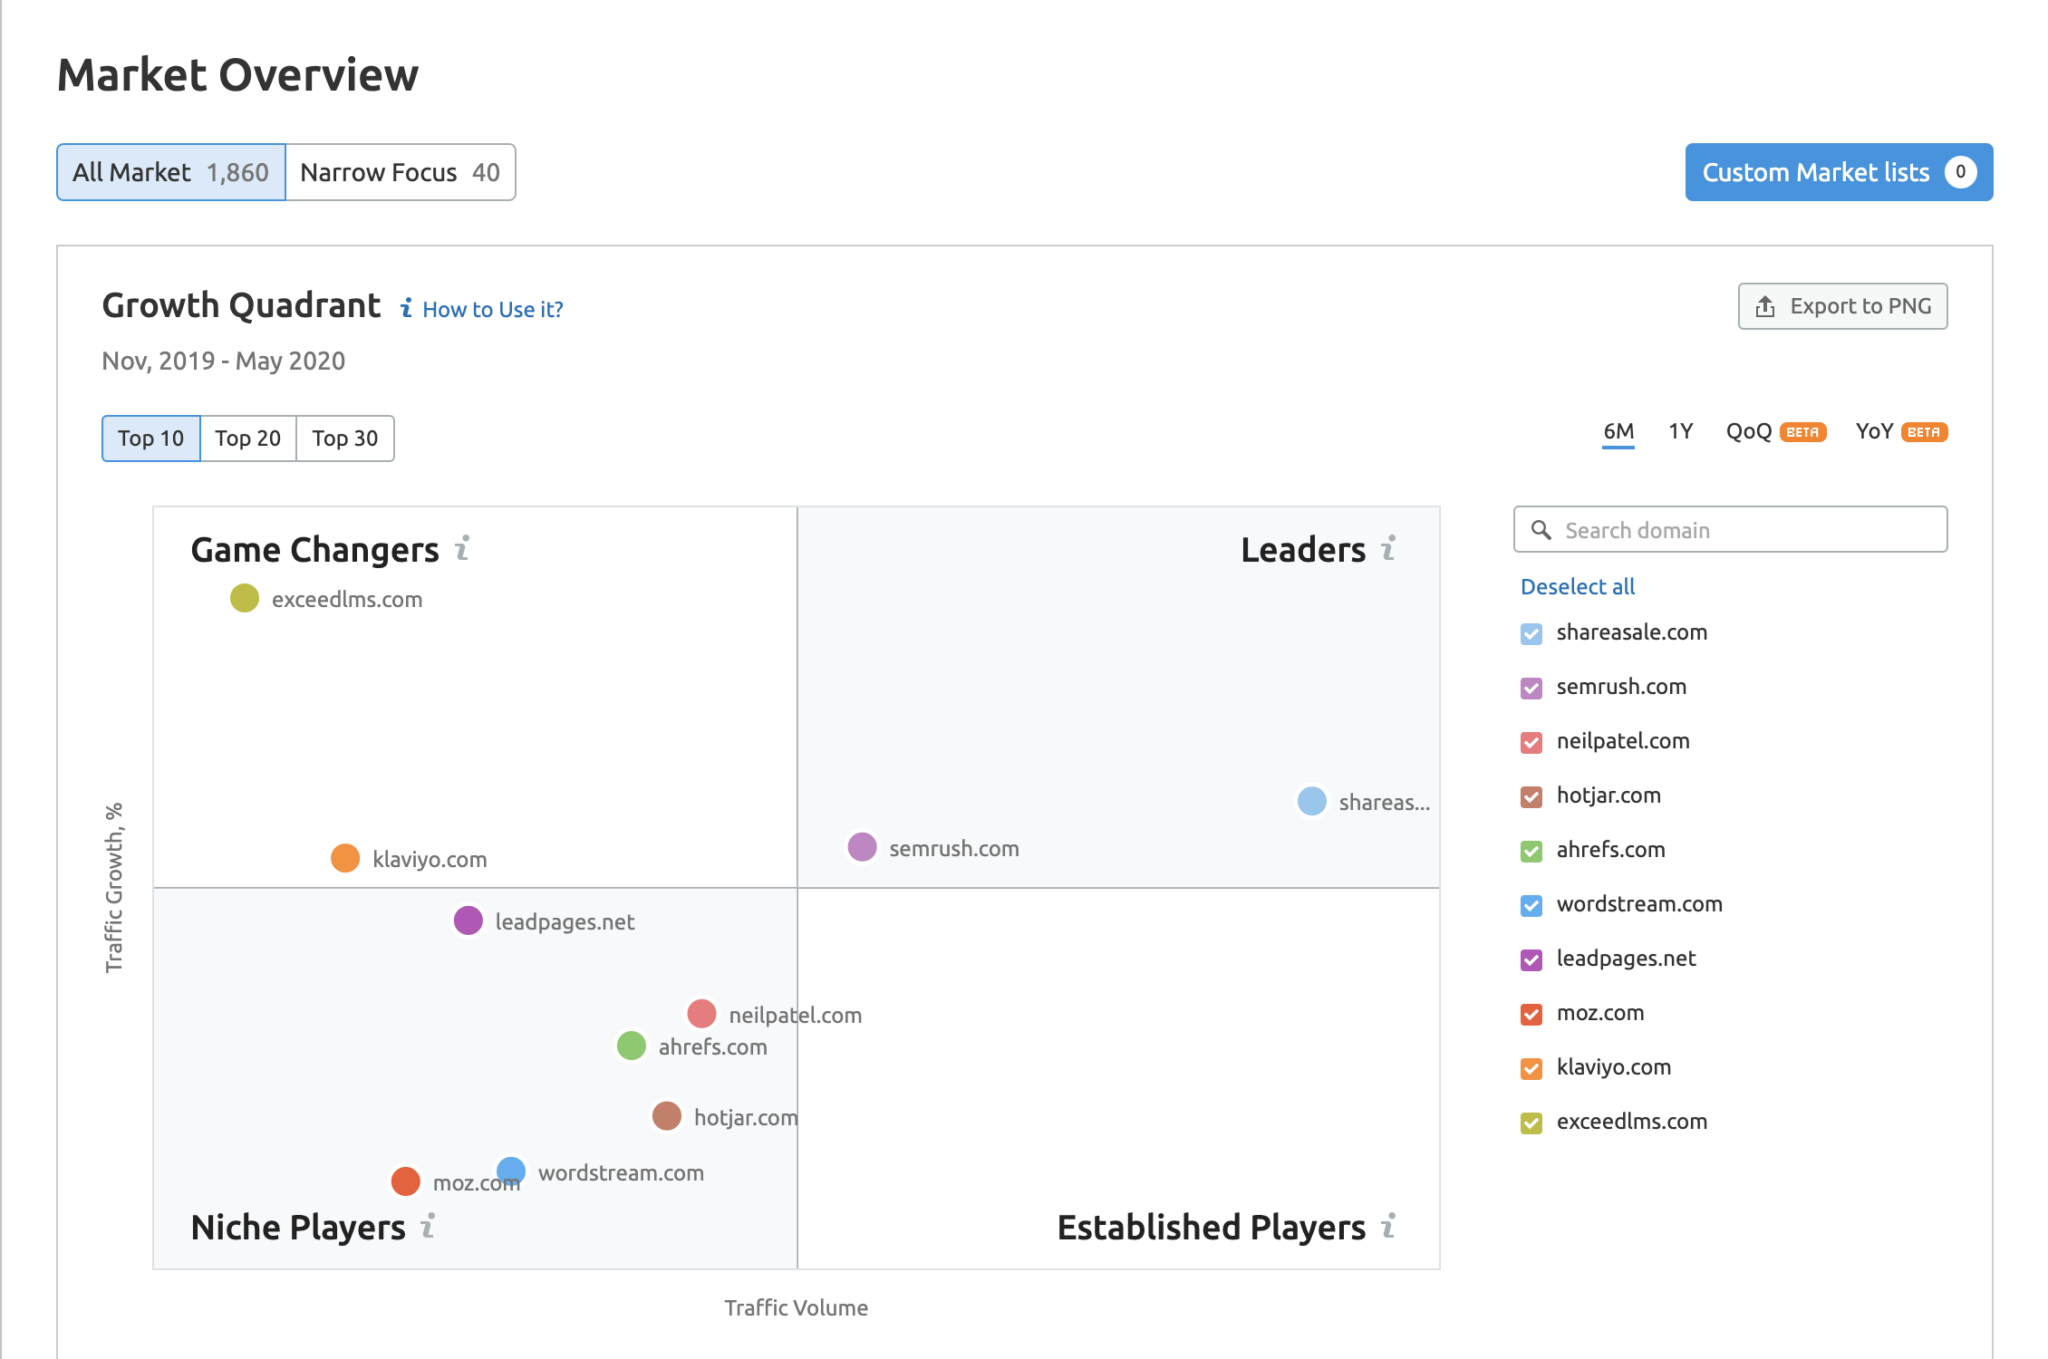This screenshot has height=1359, width=2048.
Task: Switch to Narrow Focus tab
Action: pyautogui.click(x=400, y=172)
